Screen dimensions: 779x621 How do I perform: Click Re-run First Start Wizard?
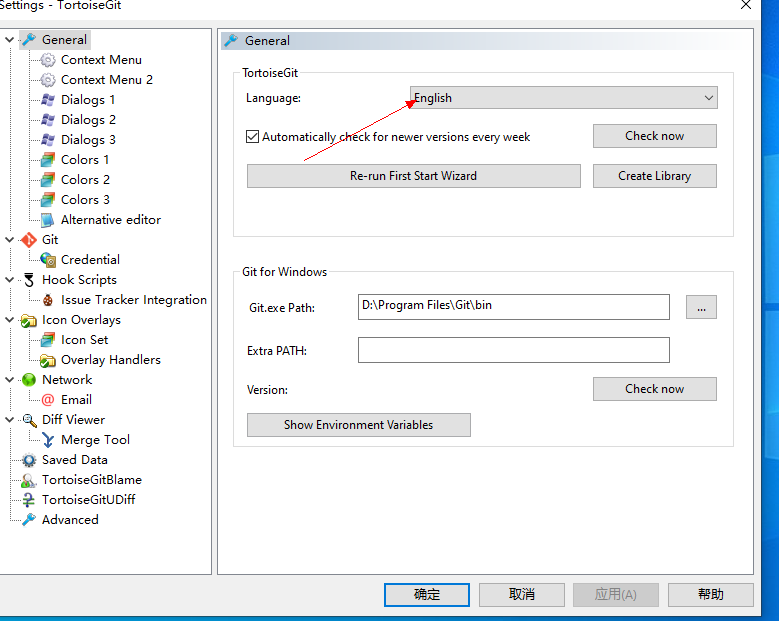click(x=413, y=176)
